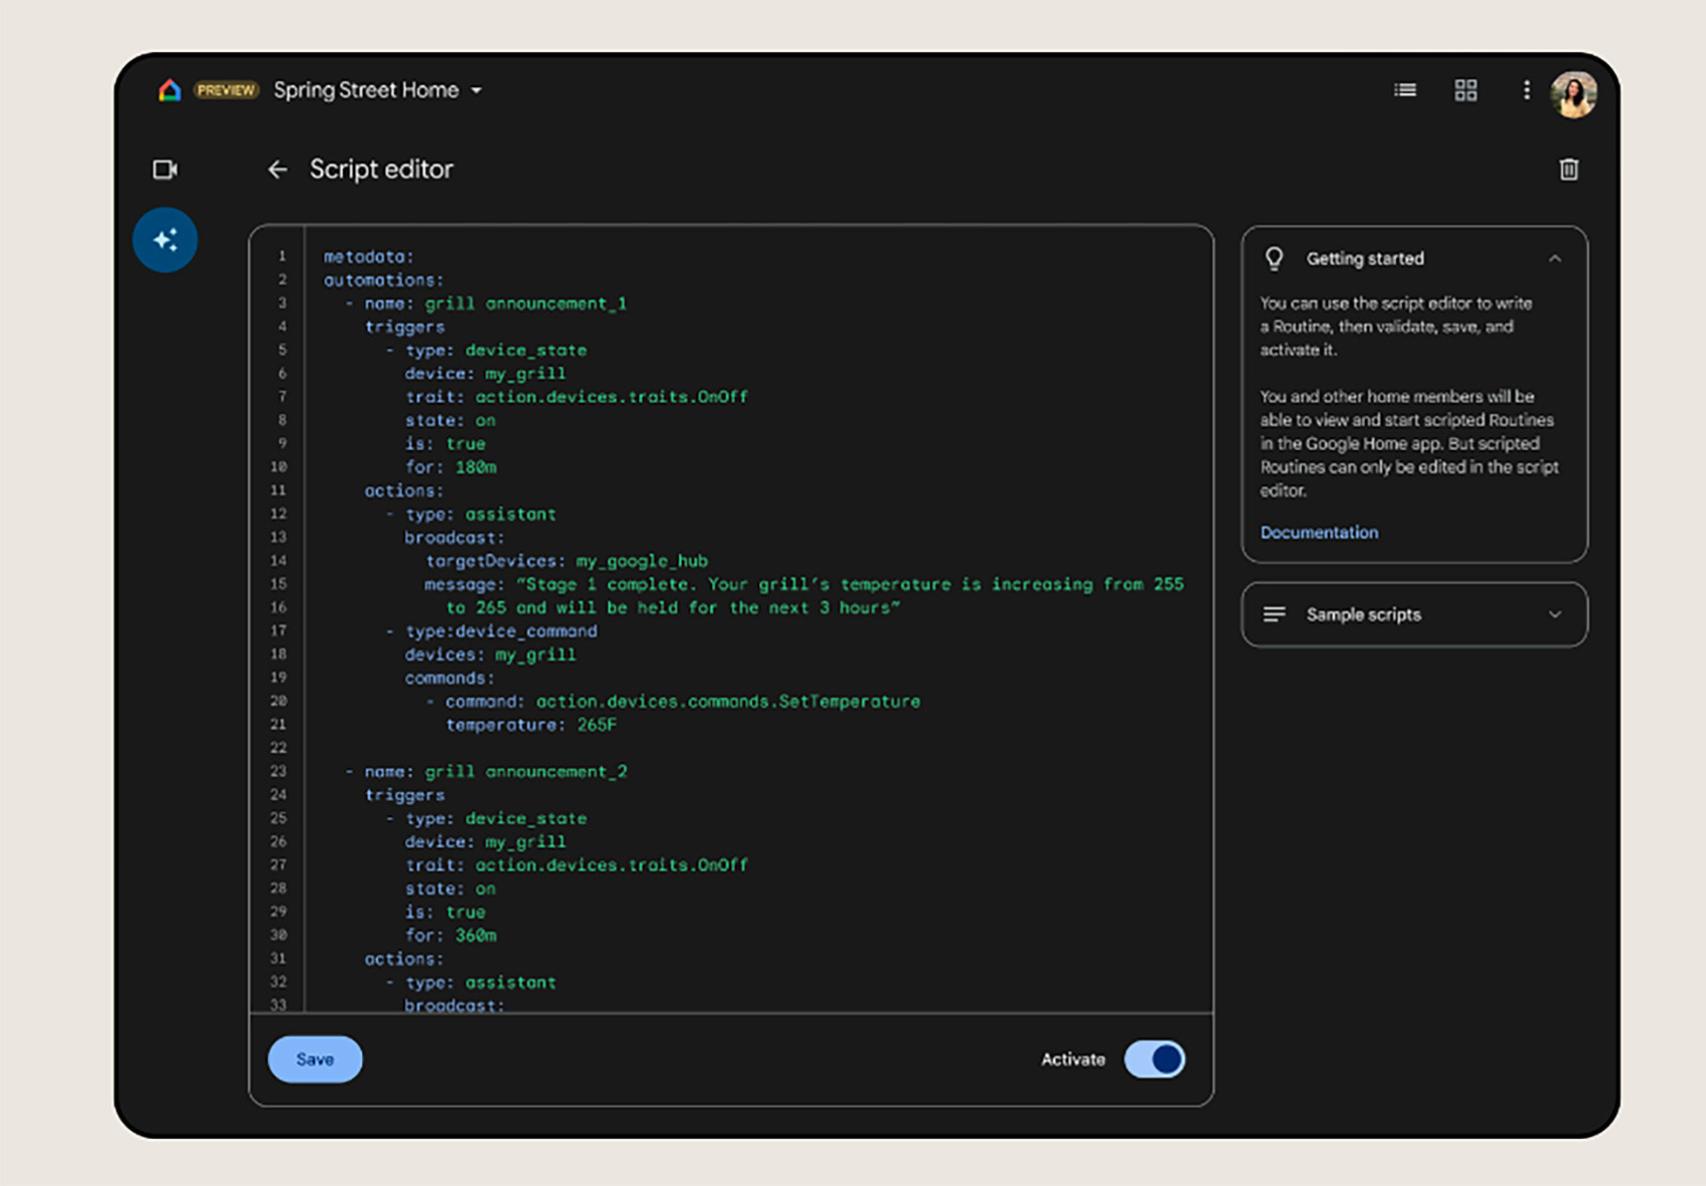Click the back arrow beside Script editor

(277, 169)
